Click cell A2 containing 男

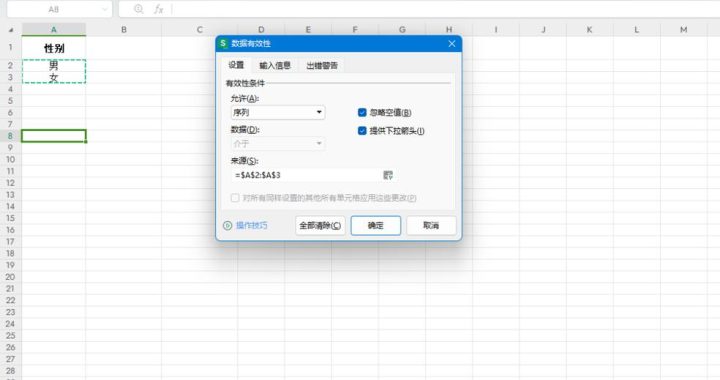(54, 65)
